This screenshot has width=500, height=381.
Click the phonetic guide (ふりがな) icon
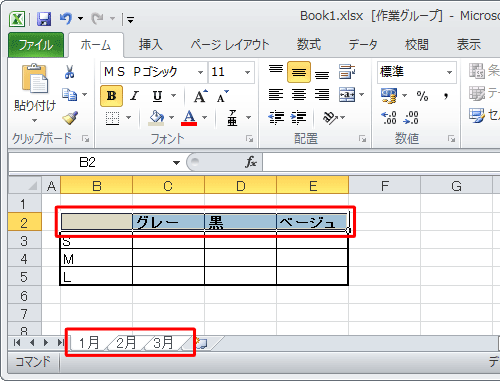(x=232, y=118)
